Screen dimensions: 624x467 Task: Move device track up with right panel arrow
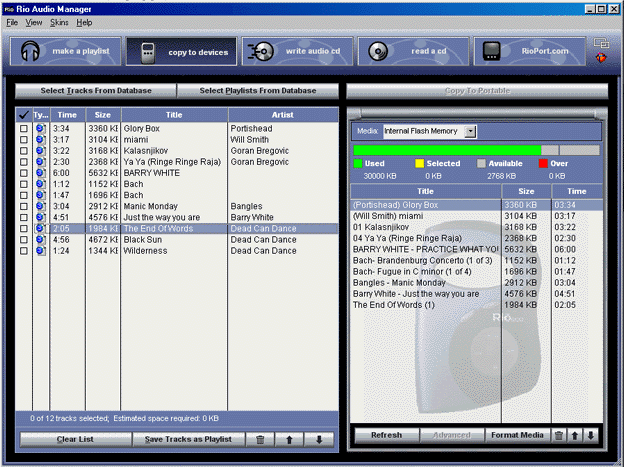(575, 435)
